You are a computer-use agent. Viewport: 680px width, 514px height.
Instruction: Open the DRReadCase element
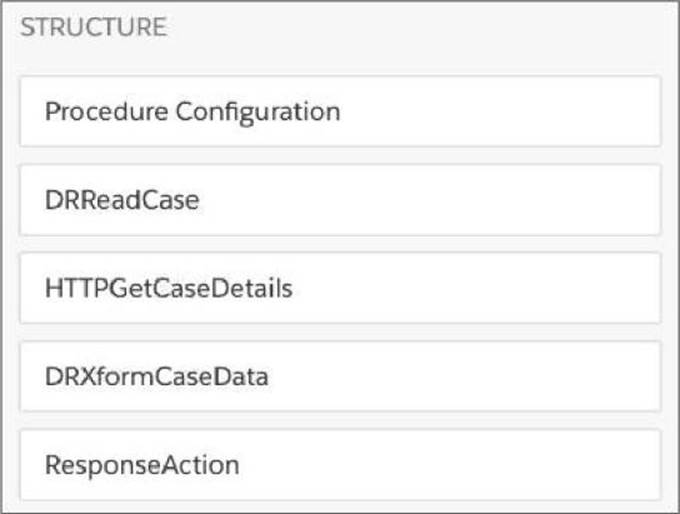point(340,200)
